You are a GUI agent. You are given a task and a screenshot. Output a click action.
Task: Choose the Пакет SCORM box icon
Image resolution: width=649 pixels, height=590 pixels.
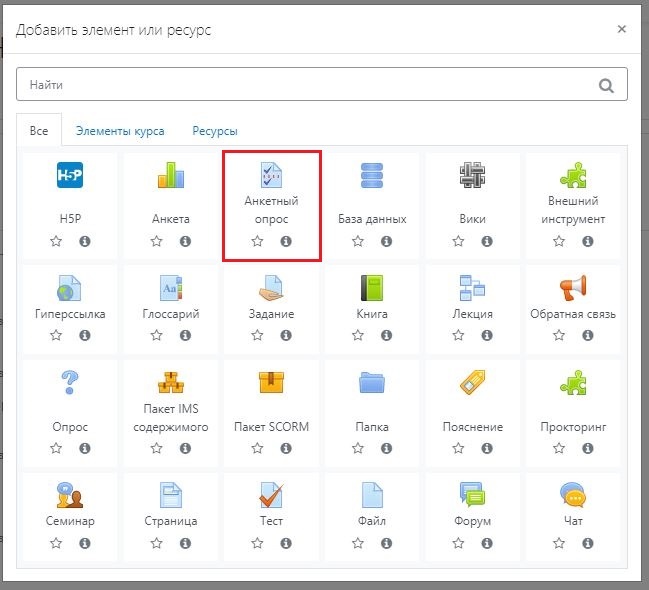click(x=271, y=382)
